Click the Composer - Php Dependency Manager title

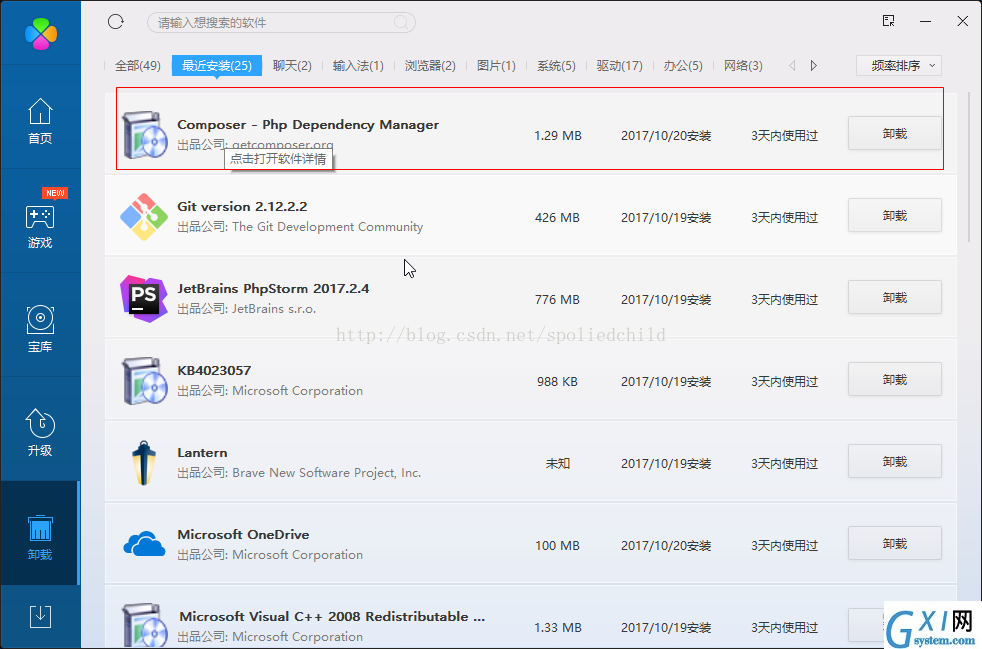308,125
